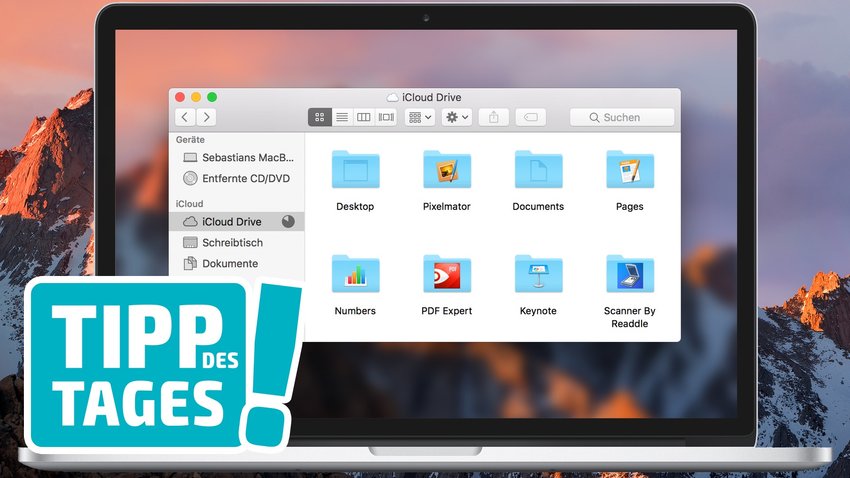Click the iCloud Drive window title
This screenshot has width=850, height=478.
coord(424,98)
